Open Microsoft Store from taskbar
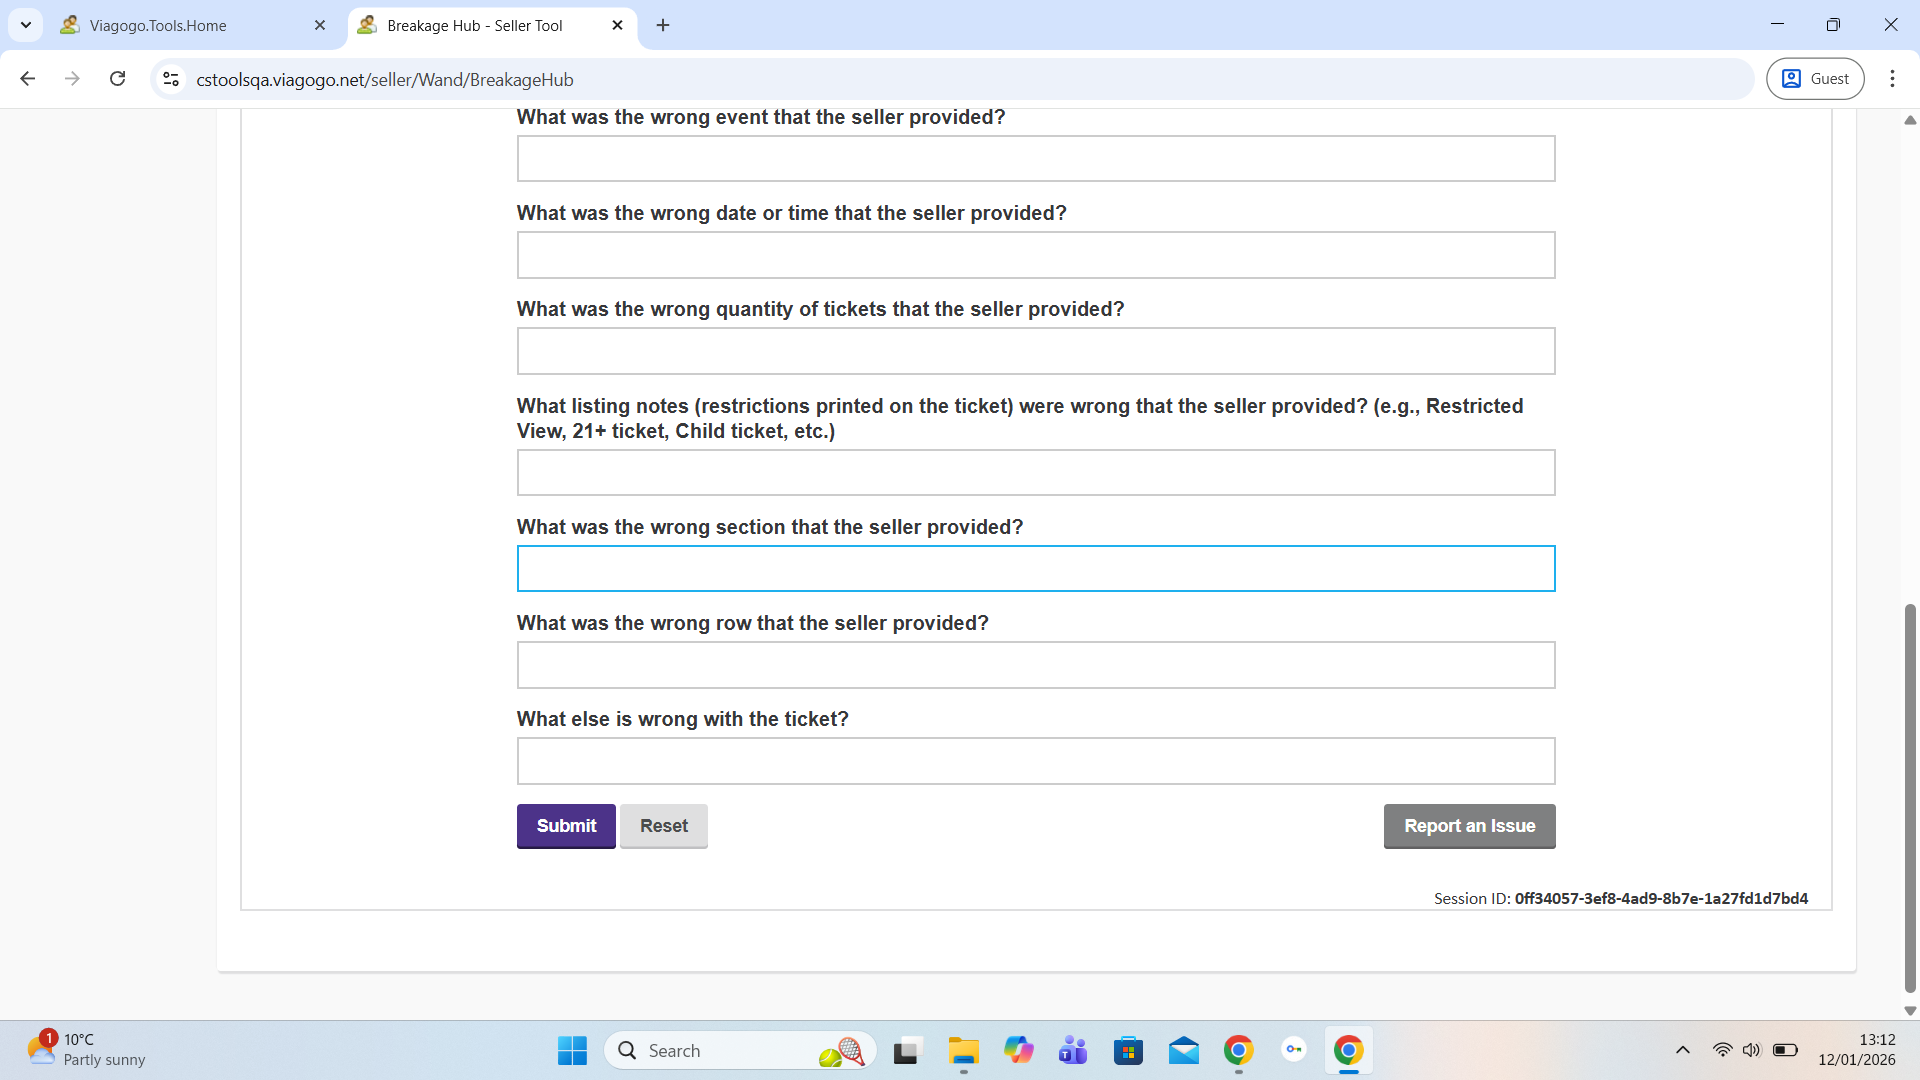The width and height of the screenshot is (1920, 1080). [1128, 1051]
